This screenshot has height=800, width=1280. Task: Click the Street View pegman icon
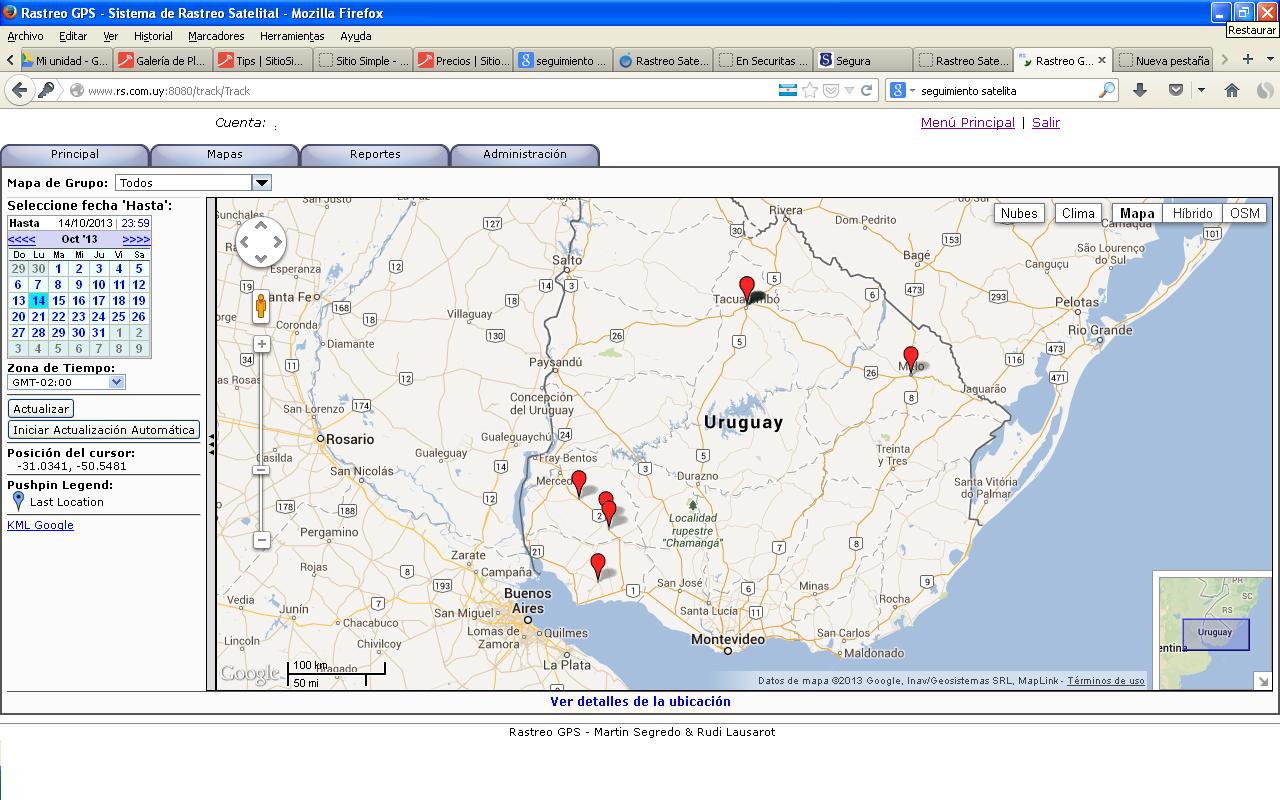[261, 305]
